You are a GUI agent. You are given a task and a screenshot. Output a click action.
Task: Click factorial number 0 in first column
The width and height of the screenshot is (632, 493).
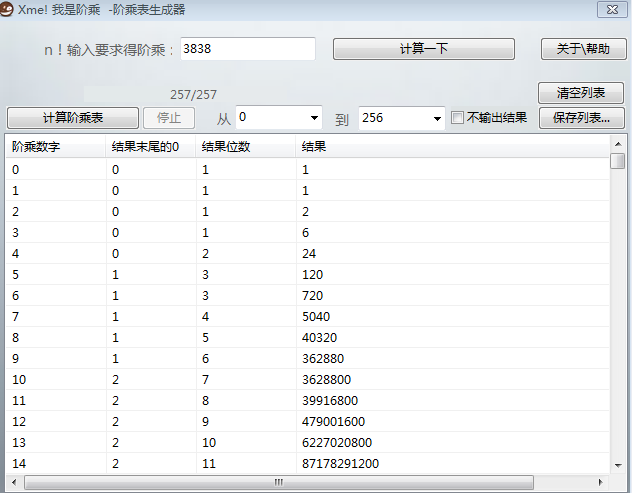click(x=15, y=170)
